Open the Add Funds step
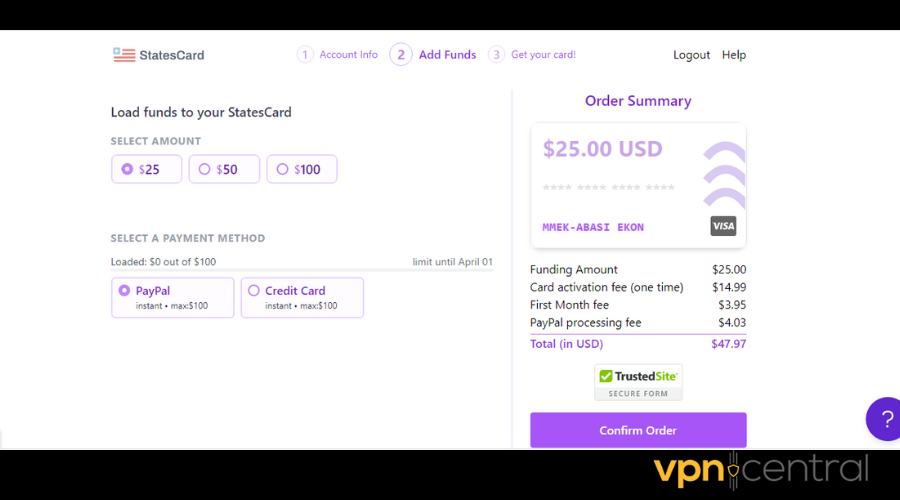The height and width of the screenshot is (500, 900). (x=447, y=55)
